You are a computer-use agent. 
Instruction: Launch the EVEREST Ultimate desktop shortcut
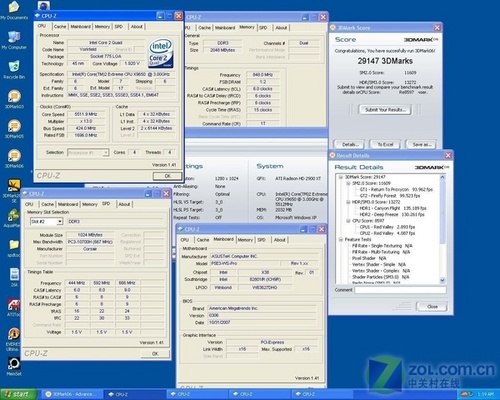[14, 339]
